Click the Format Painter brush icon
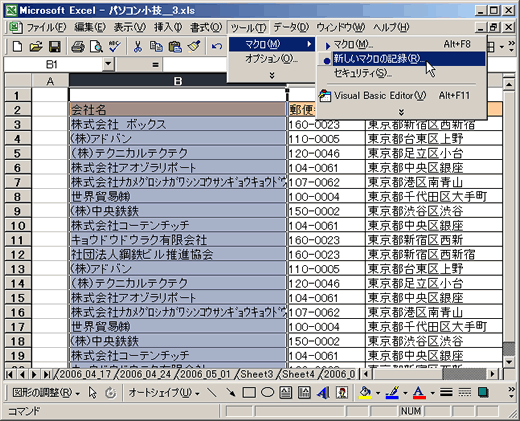The height and width of the screenshot is (421, 520). pos(194,46)
